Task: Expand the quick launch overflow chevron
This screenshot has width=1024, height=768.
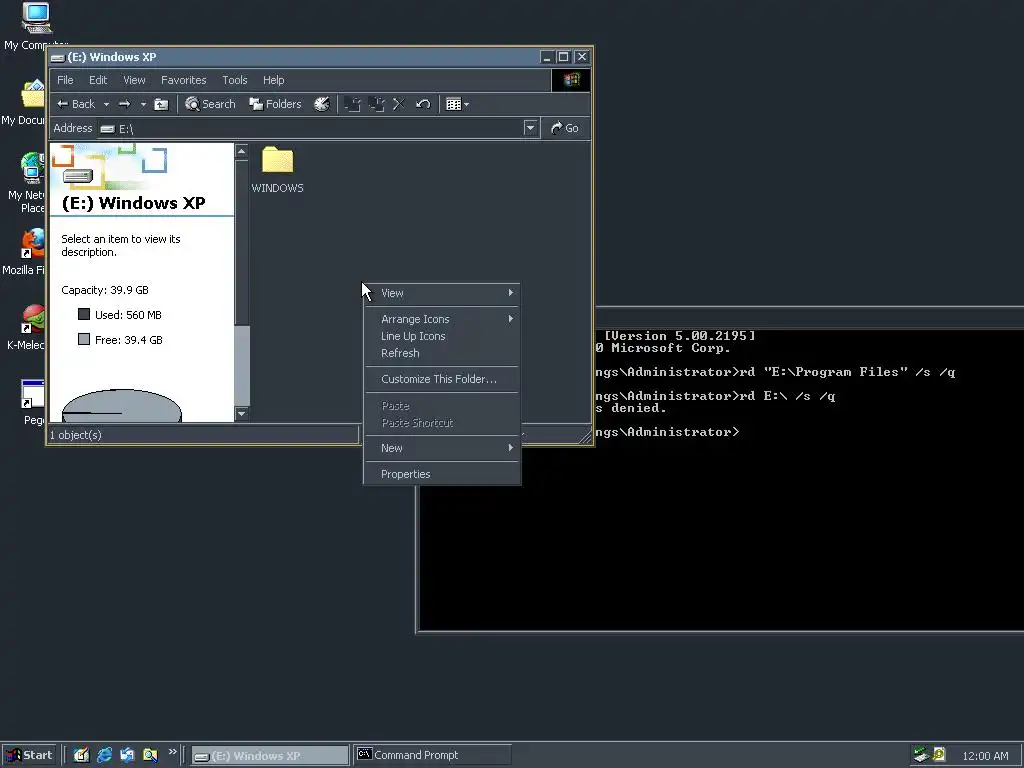Action: point(172,752)
